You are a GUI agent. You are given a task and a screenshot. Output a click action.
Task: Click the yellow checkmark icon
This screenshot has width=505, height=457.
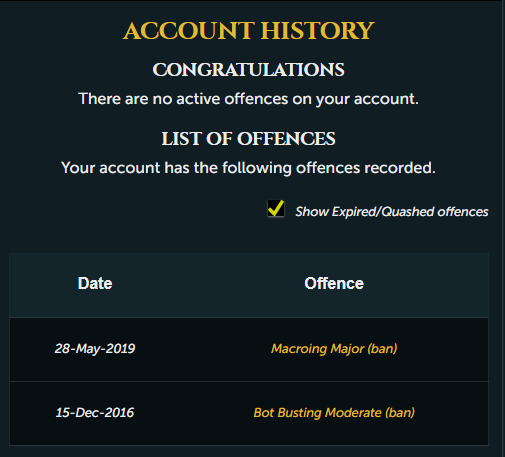point(276,208)
